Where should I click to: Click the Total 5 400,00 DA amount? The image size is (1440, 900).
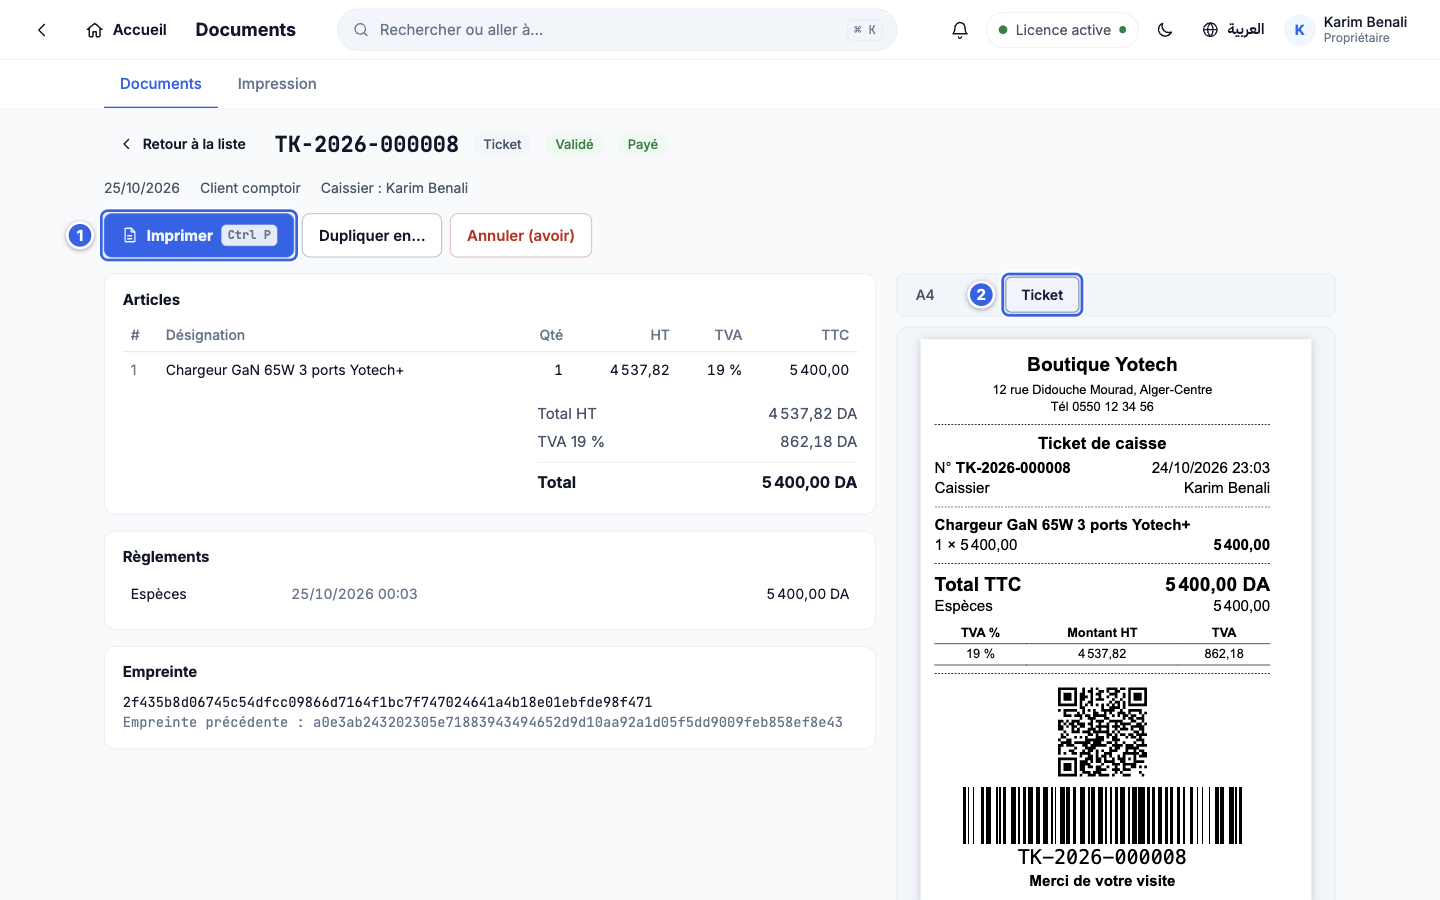[809, 482]
